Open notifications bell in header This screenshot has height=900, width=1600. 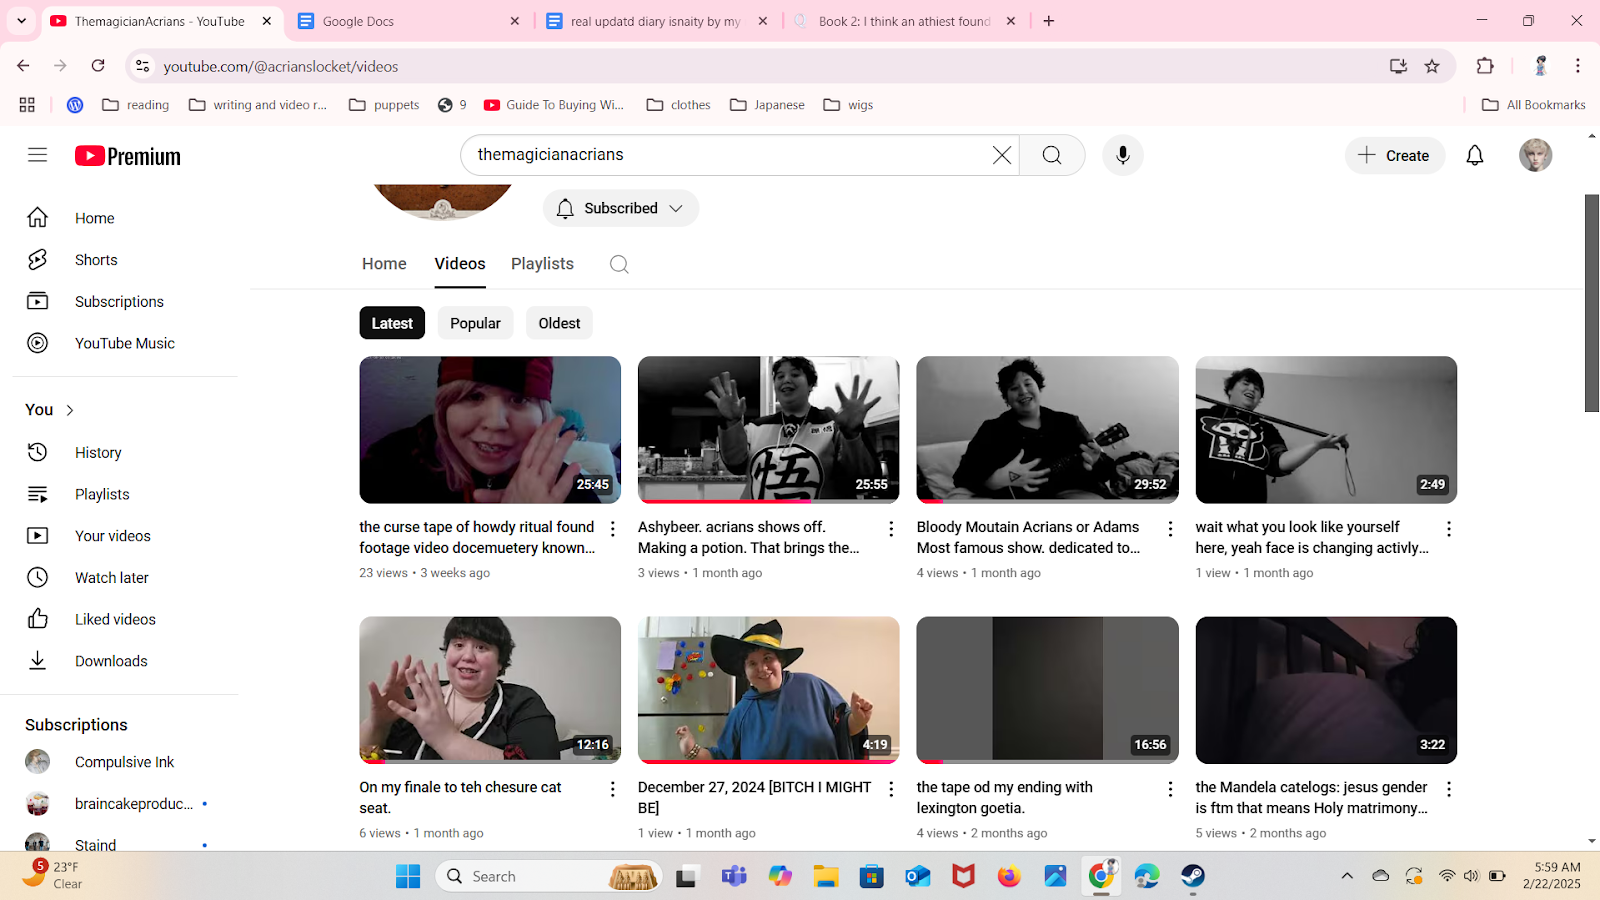click(1474, 155)
